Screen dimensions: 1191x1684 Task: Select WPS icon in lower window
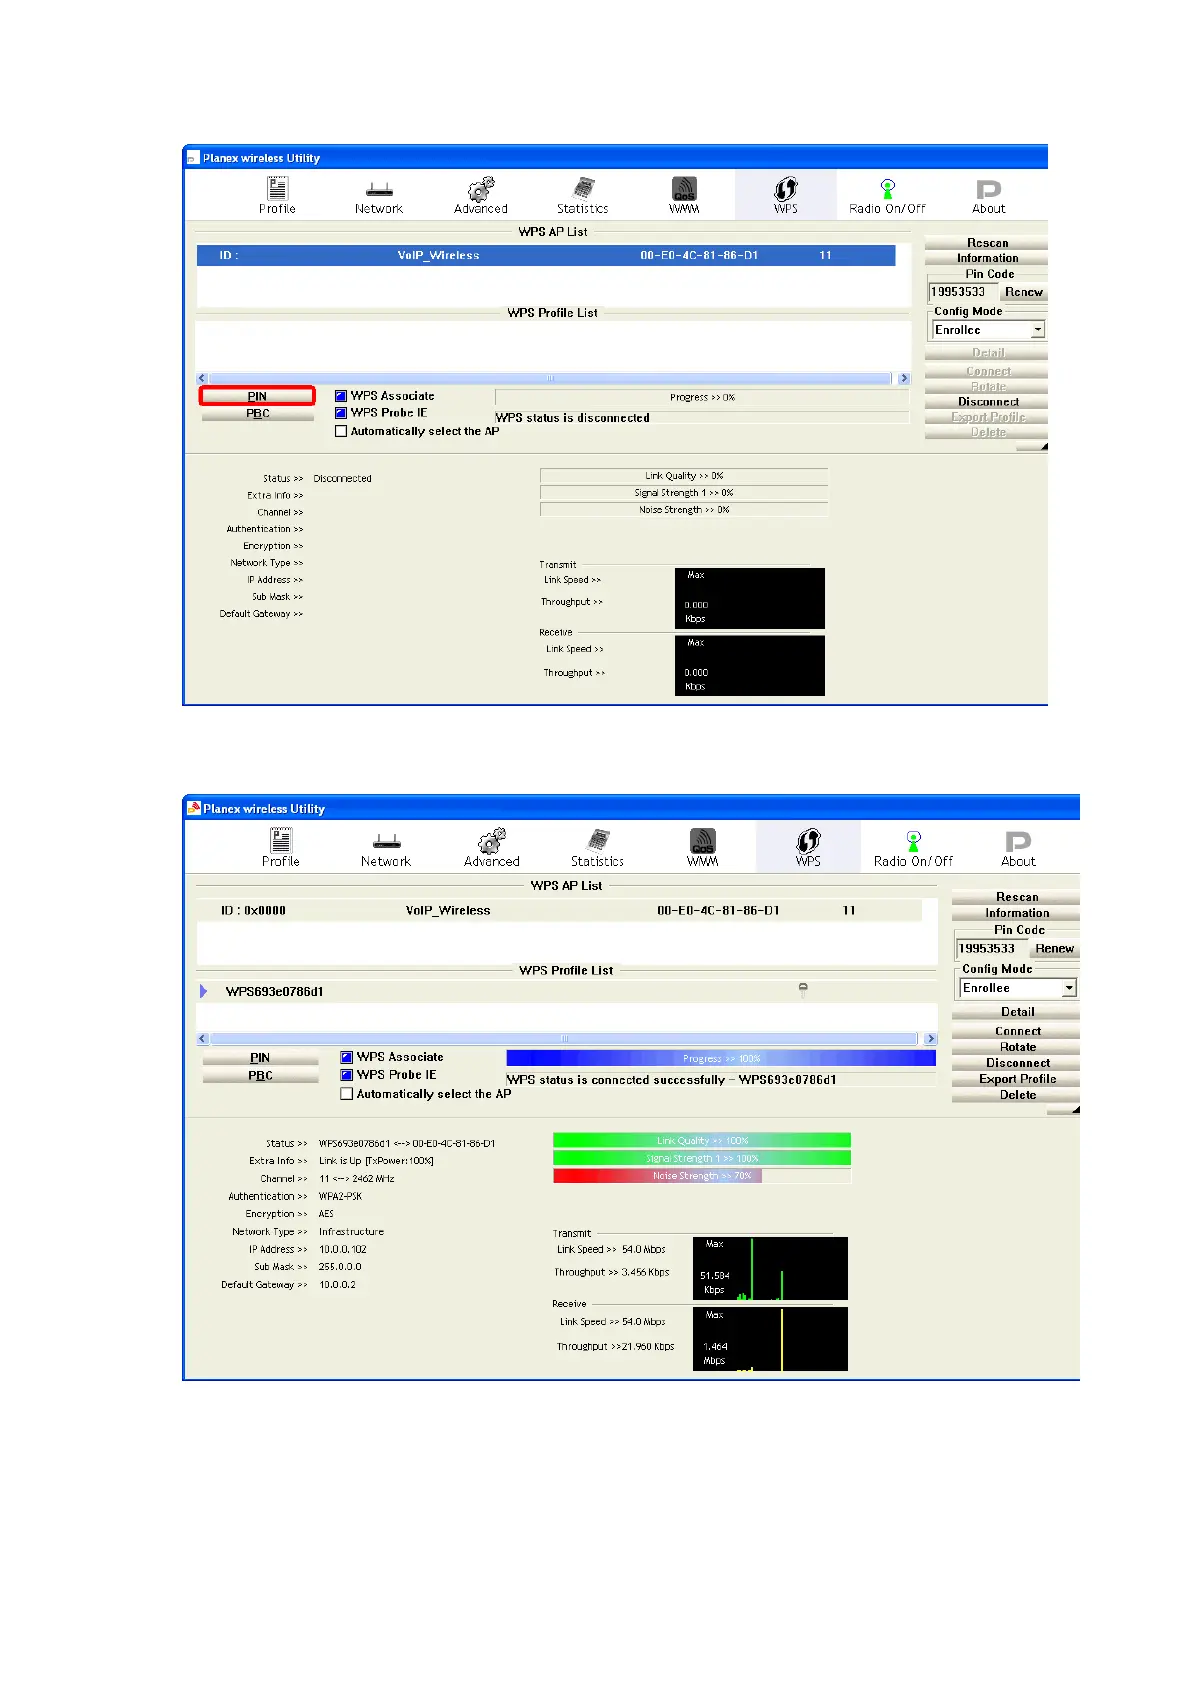click(808, 840)
